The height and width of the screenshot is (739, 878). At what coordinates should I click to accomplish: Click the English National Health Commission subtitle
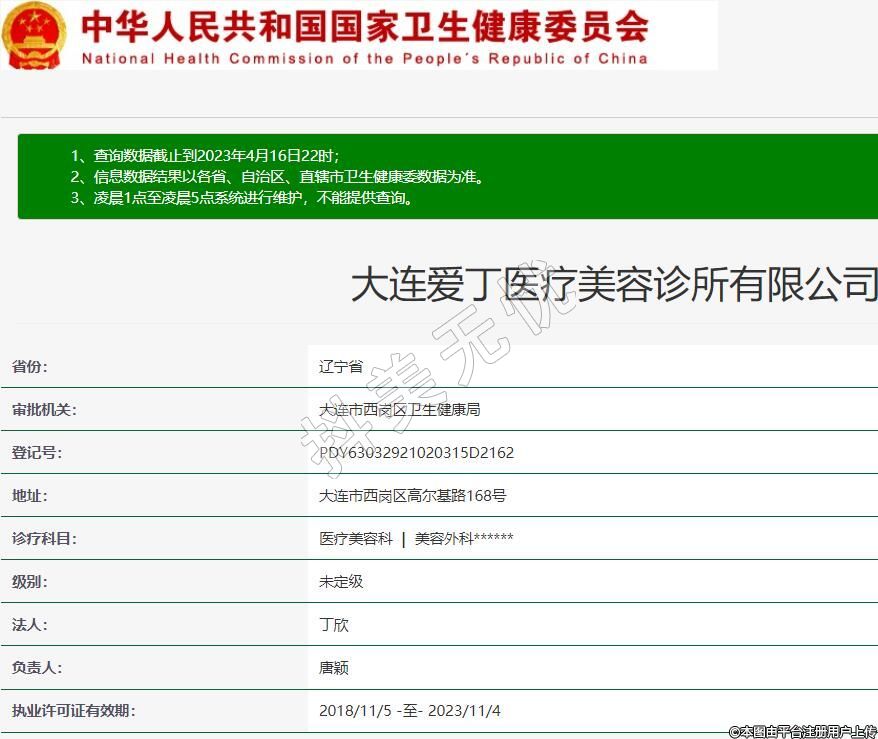pos(364,58)
